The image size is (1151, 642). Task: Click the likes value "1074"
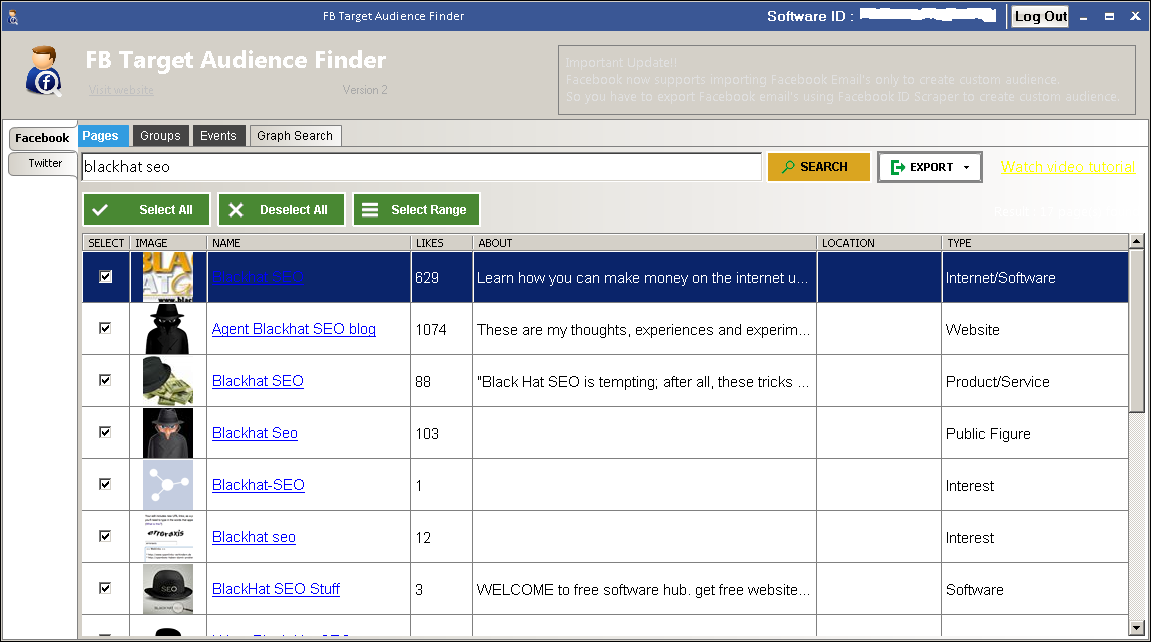(x=431, y=330)
